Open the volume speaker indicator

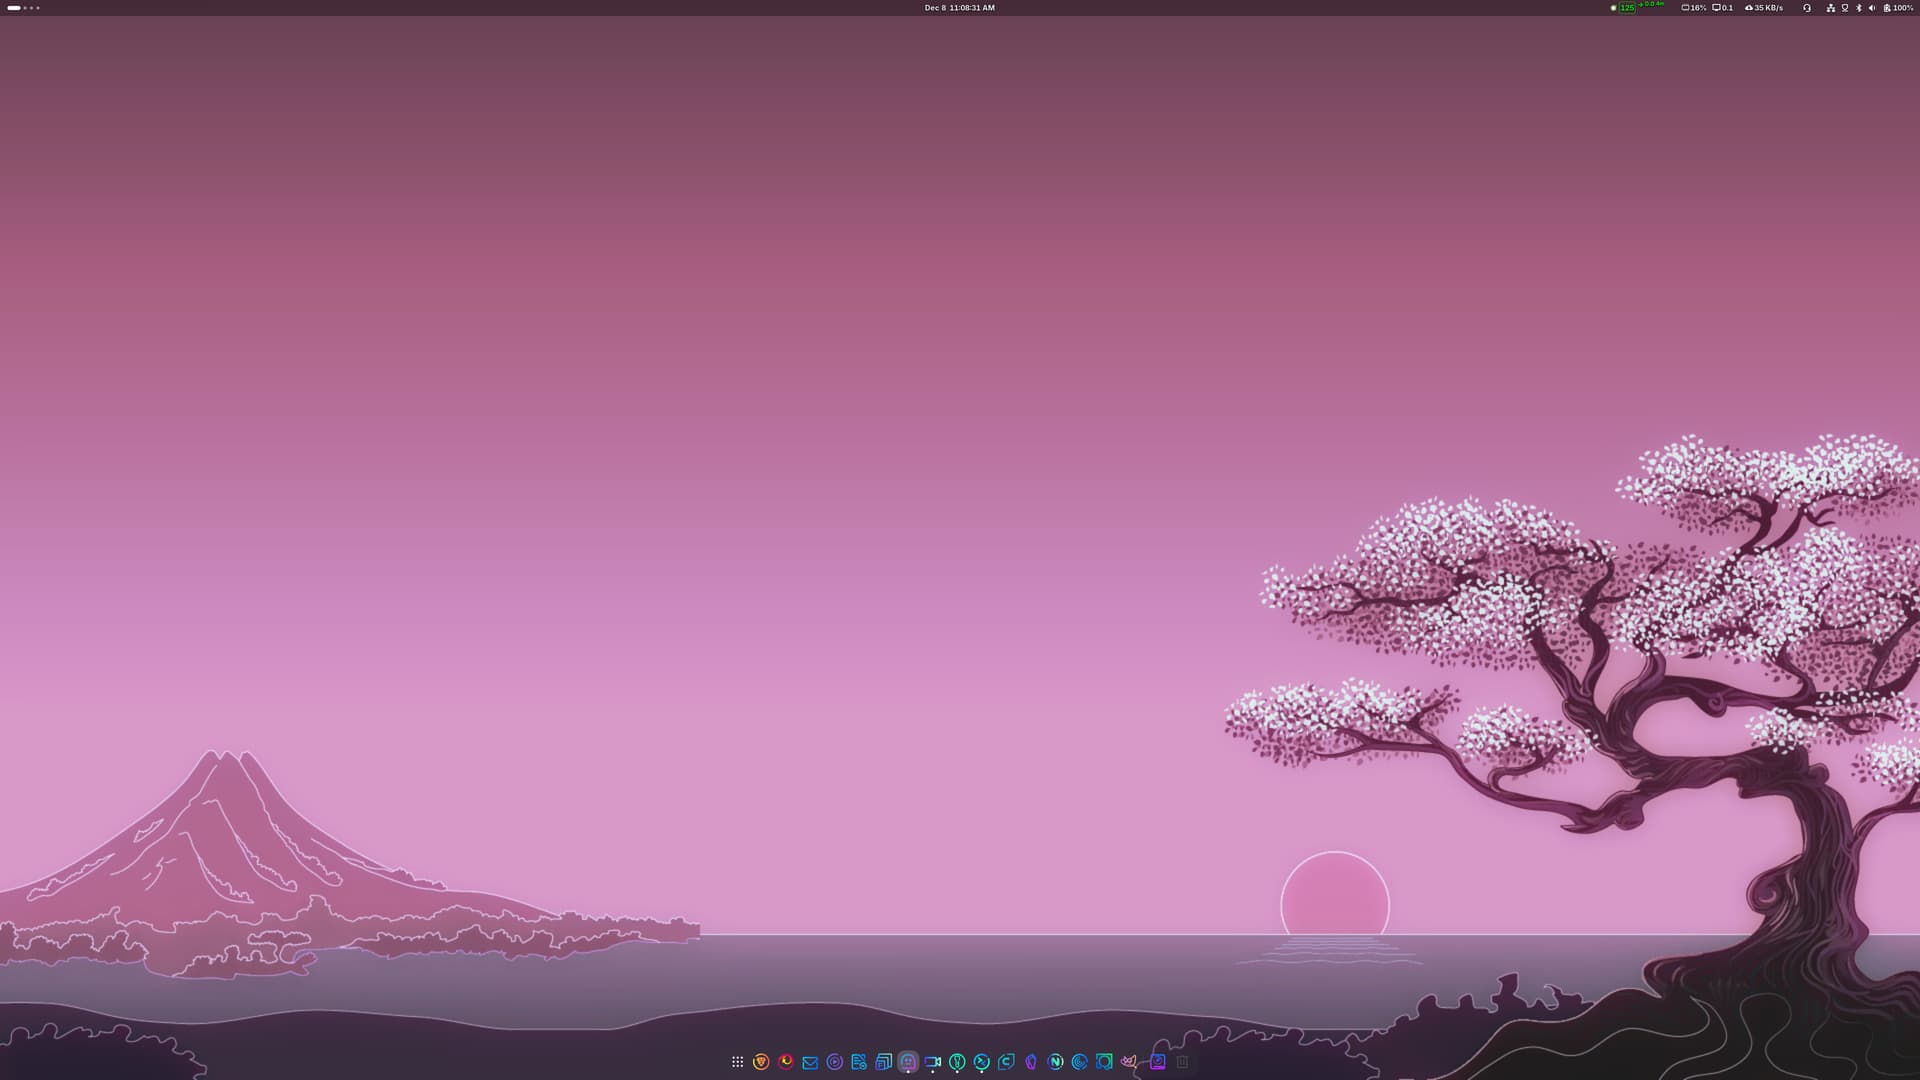(x=1872, y=8)
